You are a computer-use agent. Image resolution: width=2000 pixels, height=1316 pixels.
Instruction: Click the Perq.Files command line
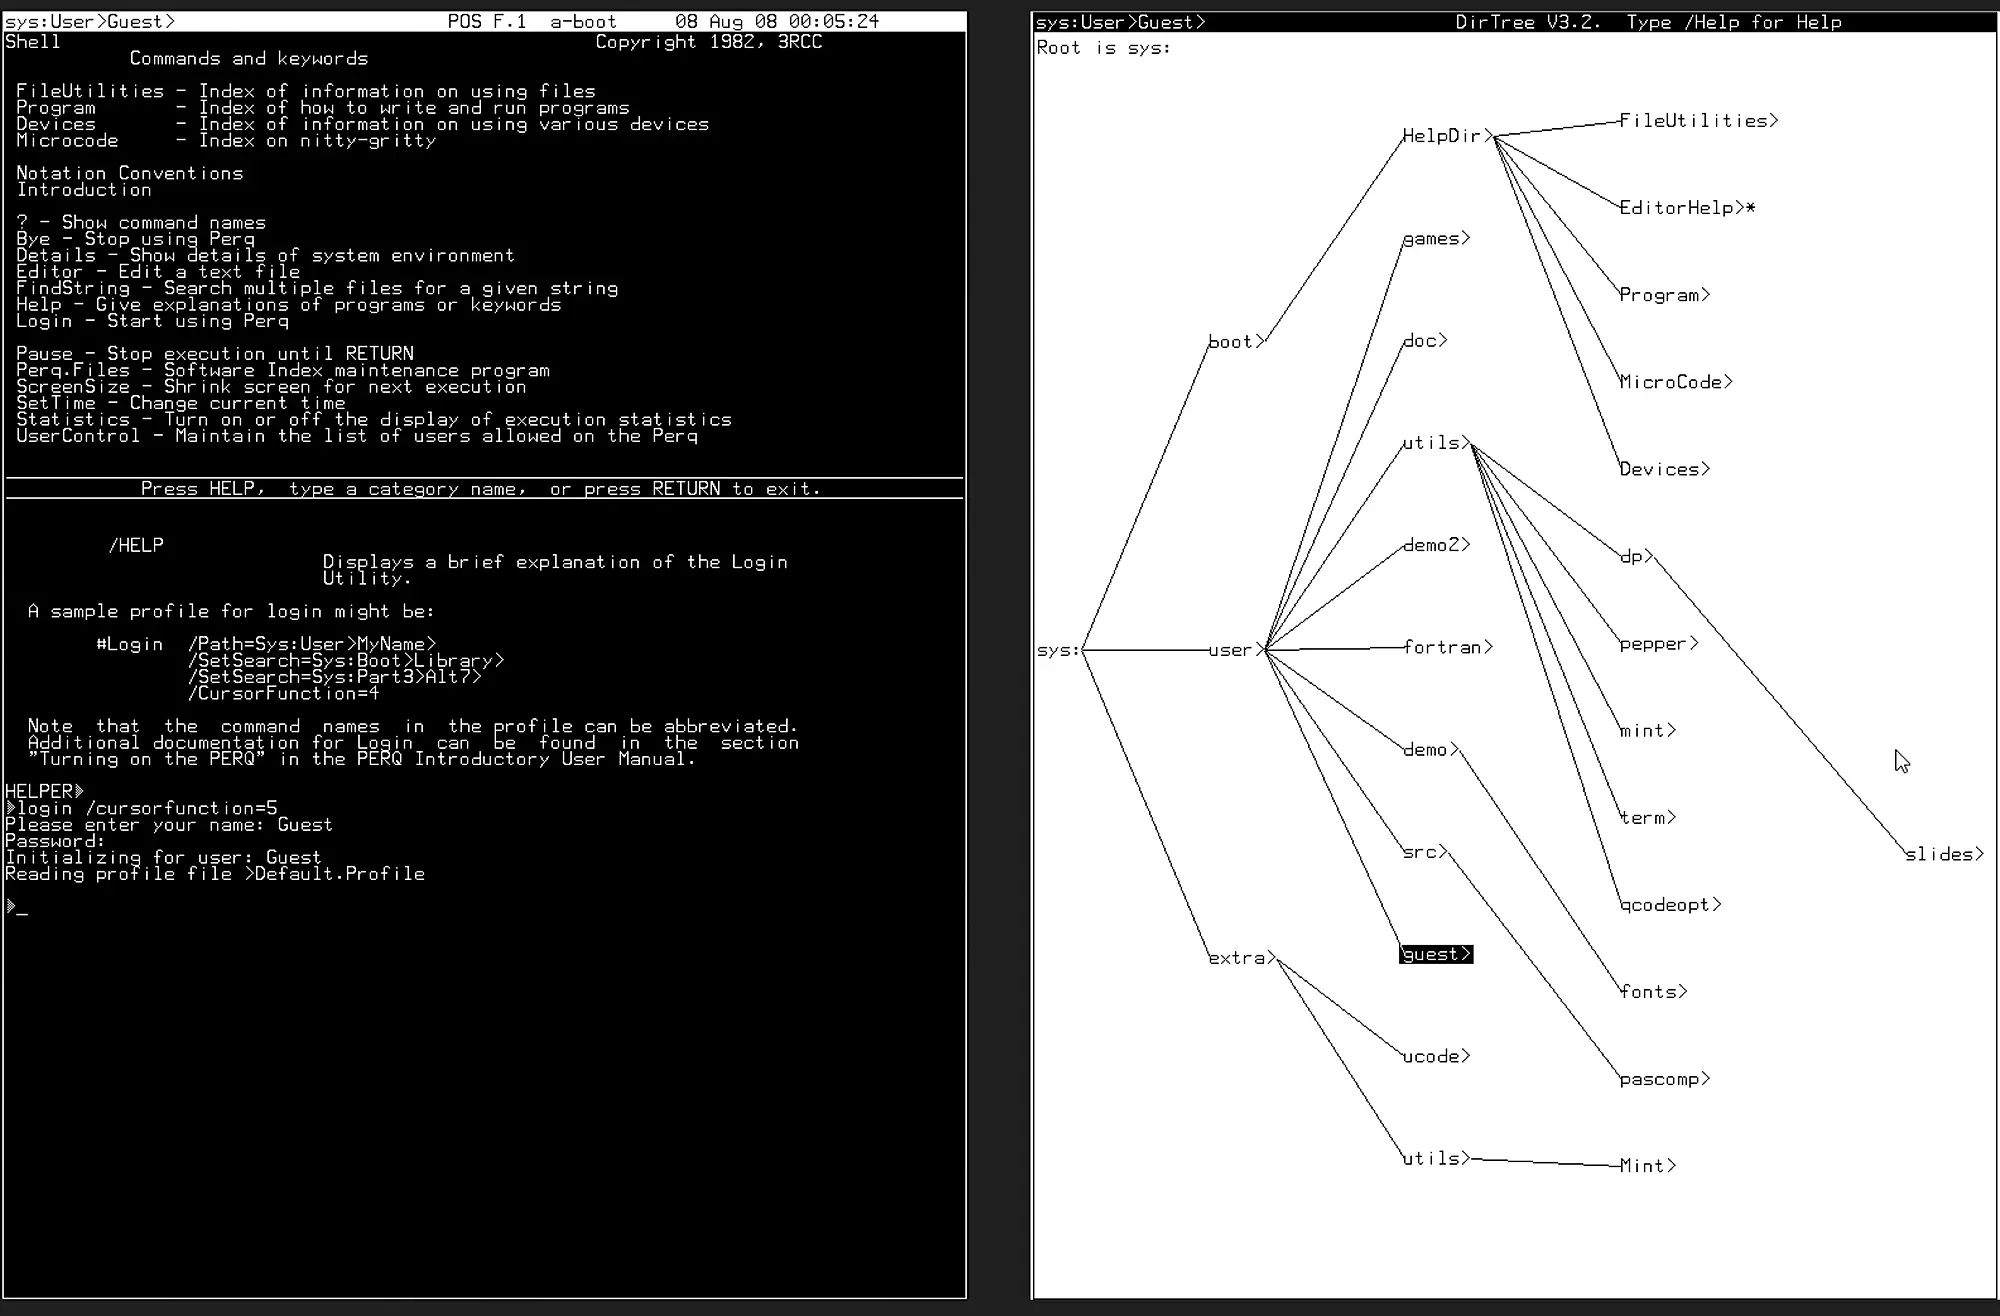[x=283, y=370]
